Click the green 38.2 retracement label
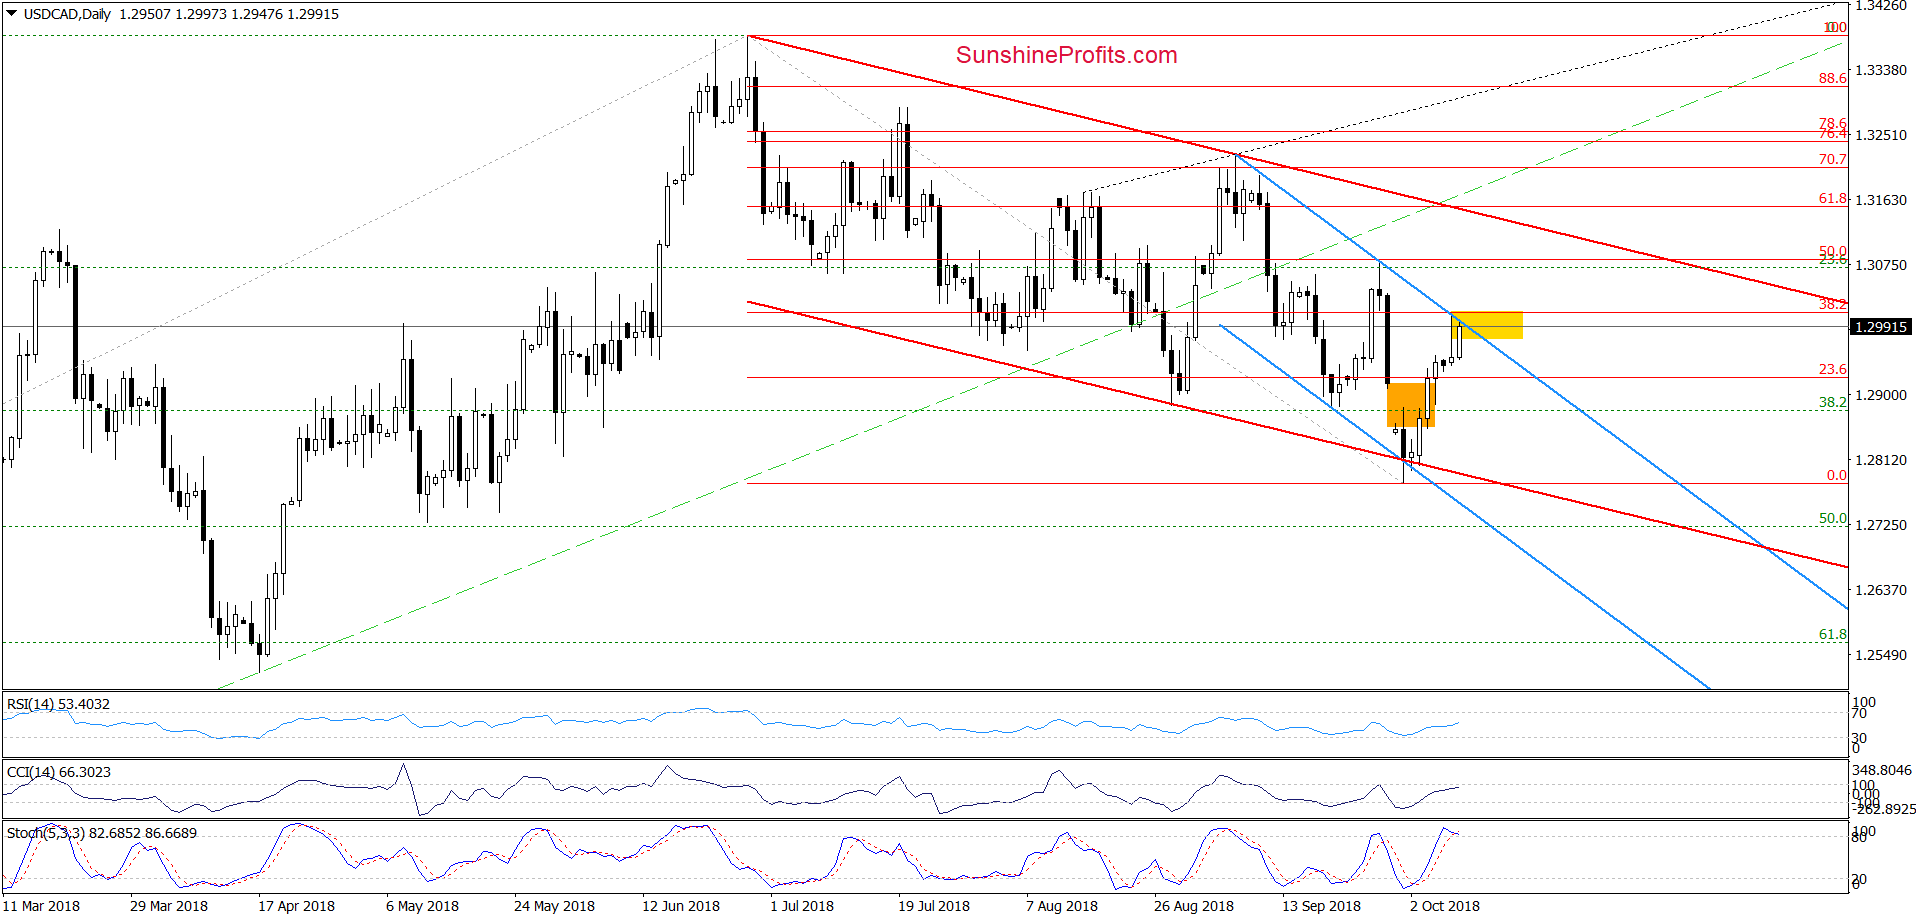The height and width of the screenshot is (920, 1916). (1832, 402)
